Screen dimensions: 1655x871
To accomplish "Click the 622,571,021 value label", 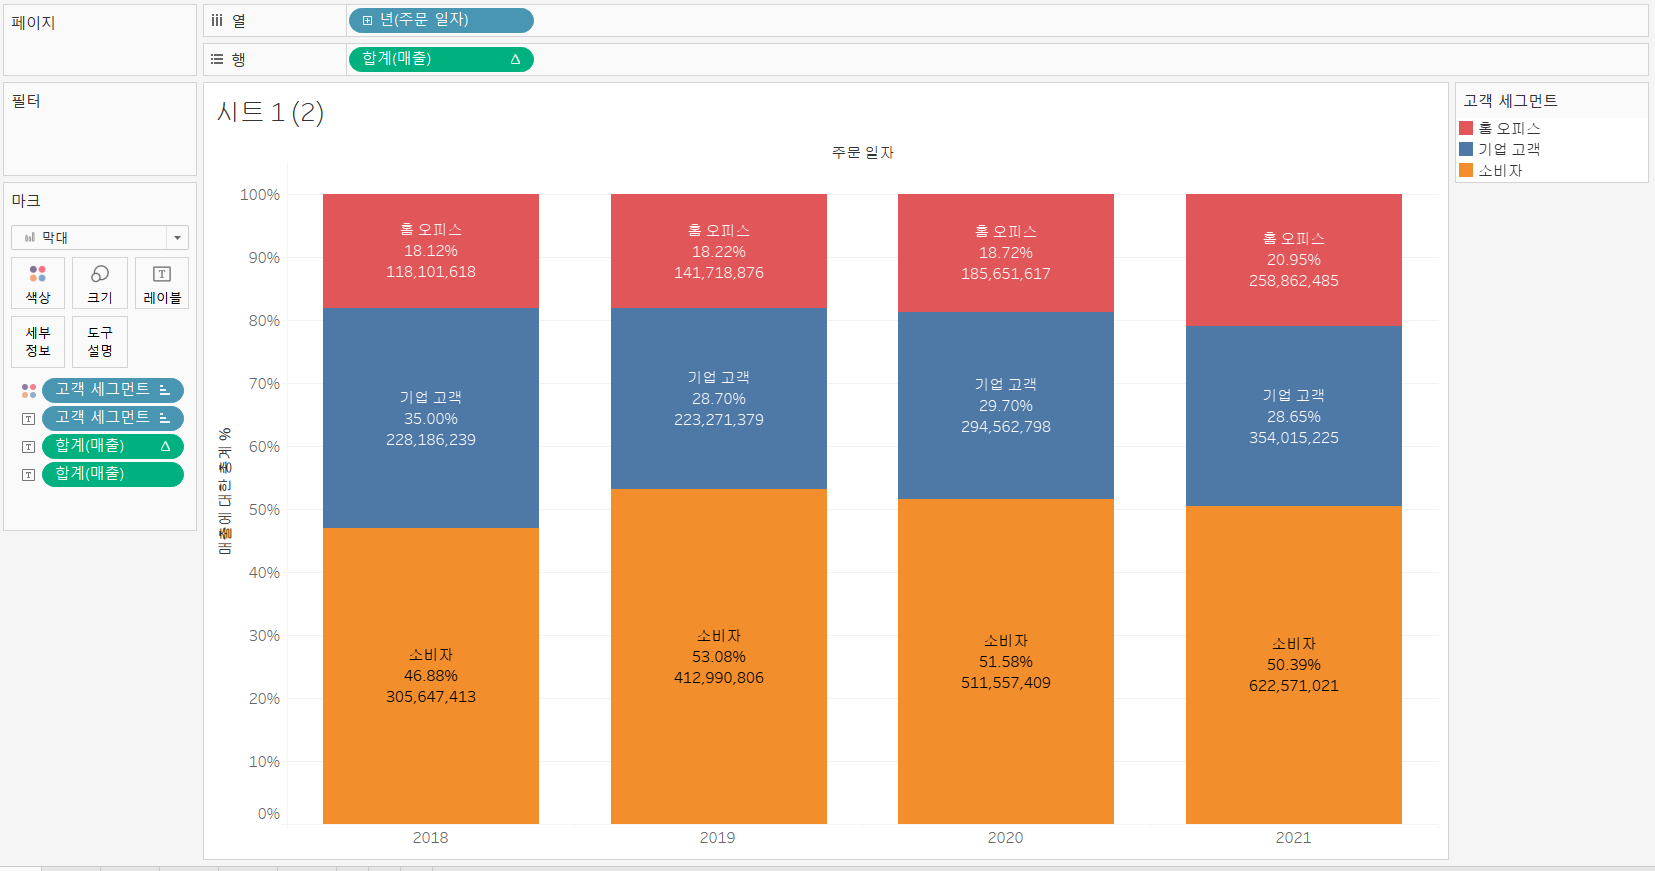I will tap(1294, 686).
